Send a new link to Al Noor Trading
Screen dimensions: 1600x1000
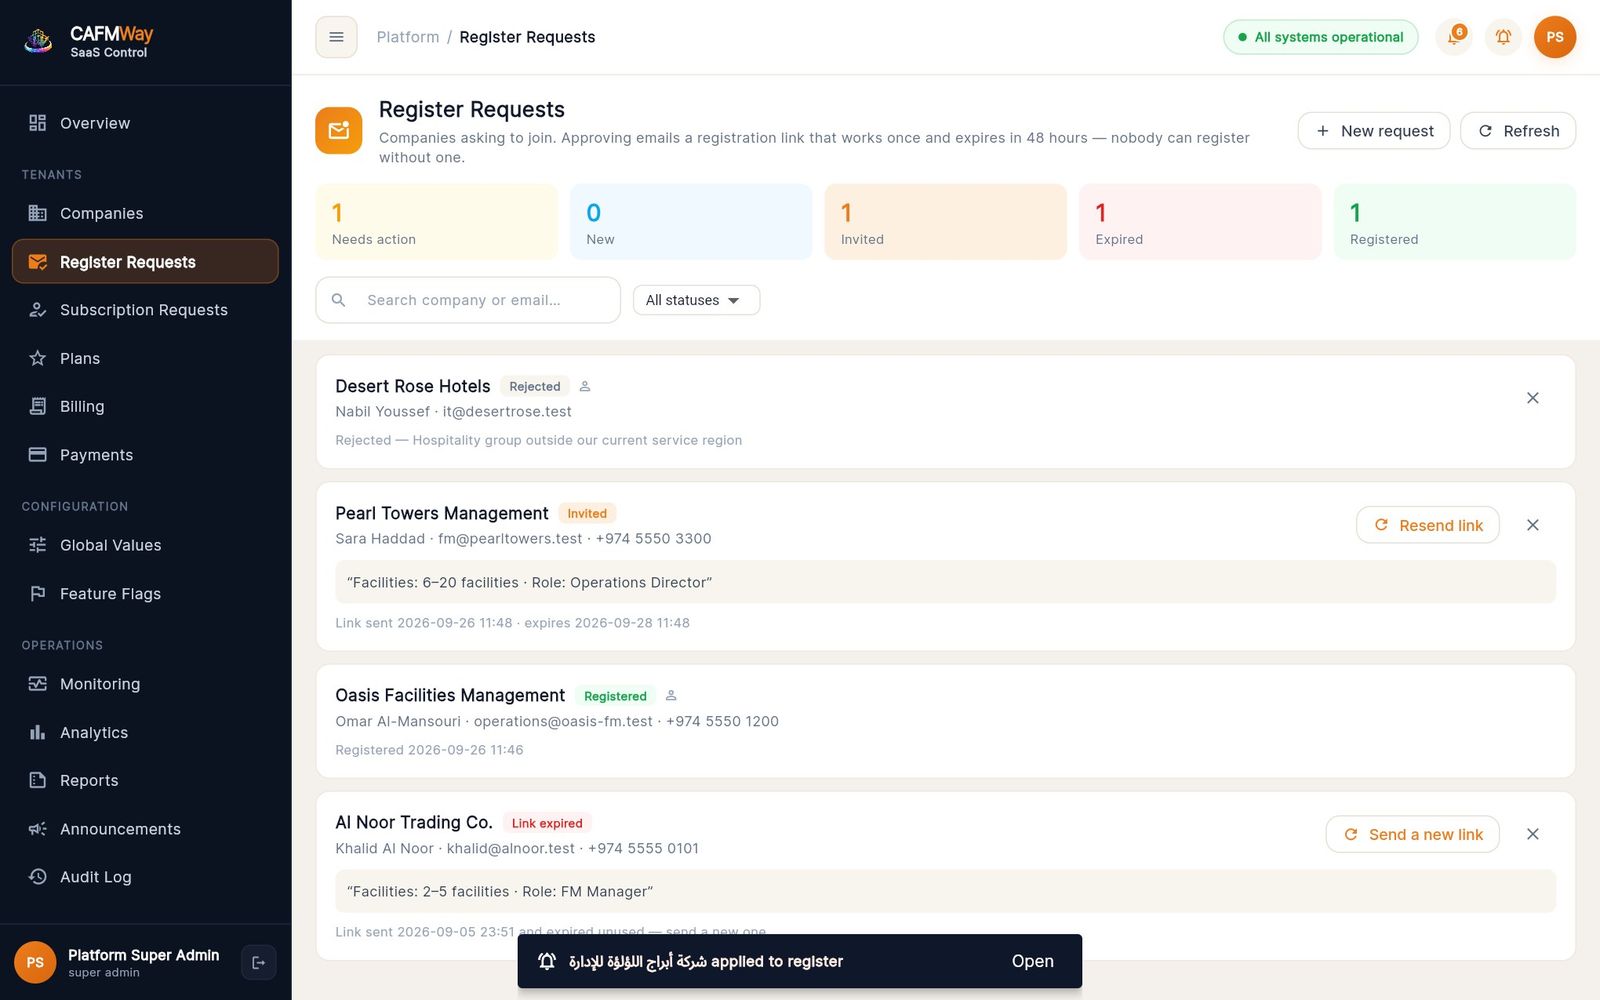point(1413,834)
